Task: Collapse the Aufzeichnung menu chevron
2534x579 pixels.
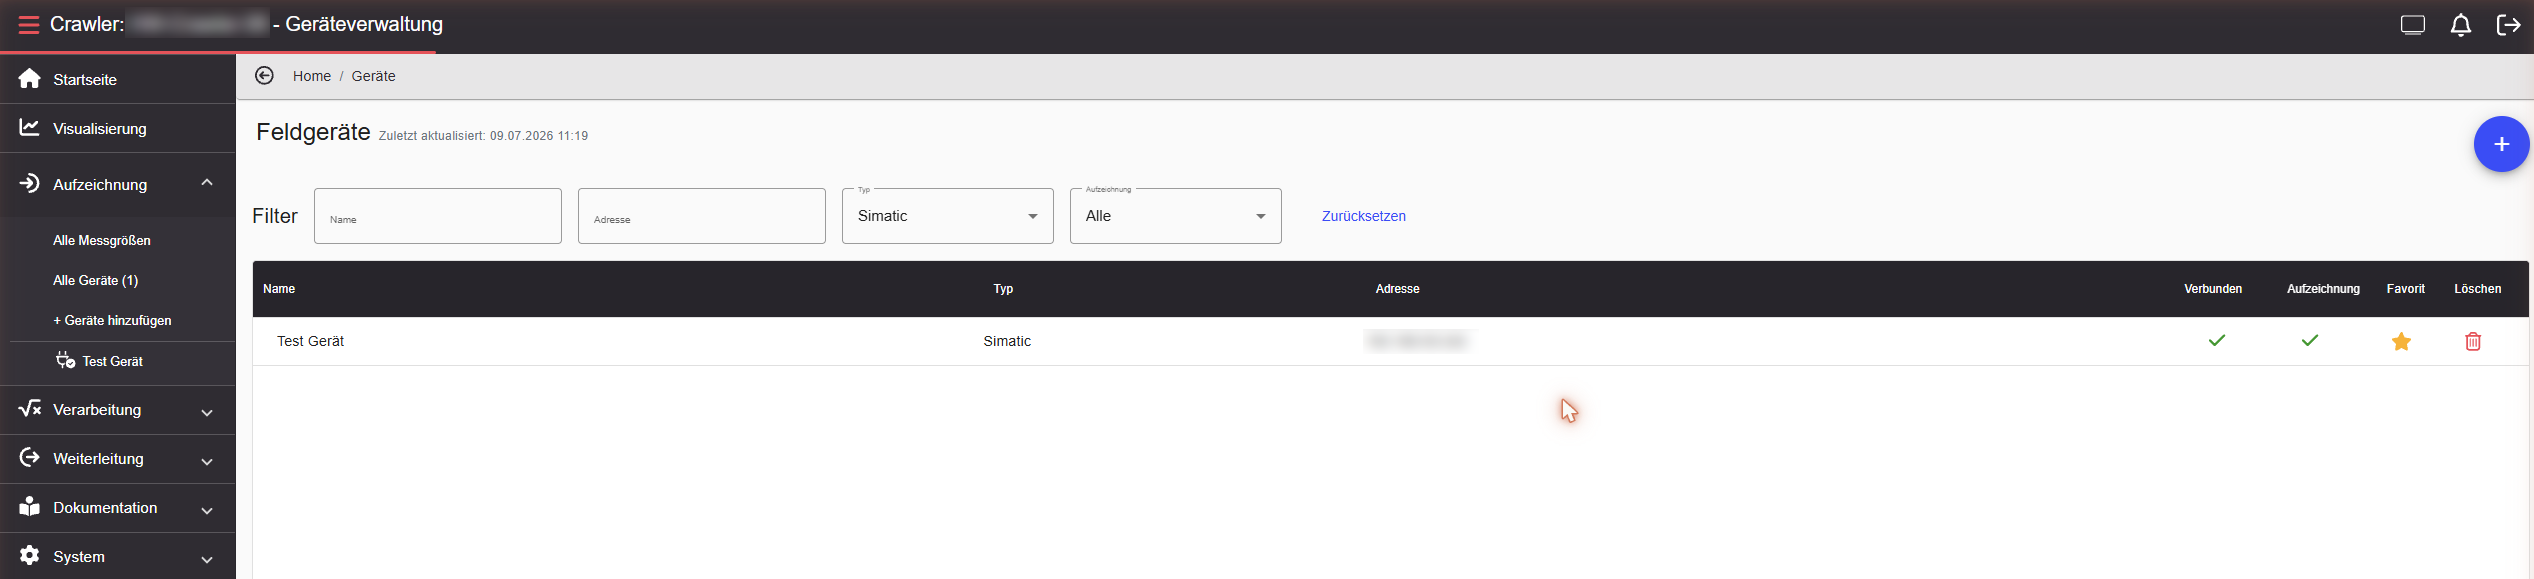Action: pyautogui.click(x=207, y=183)
